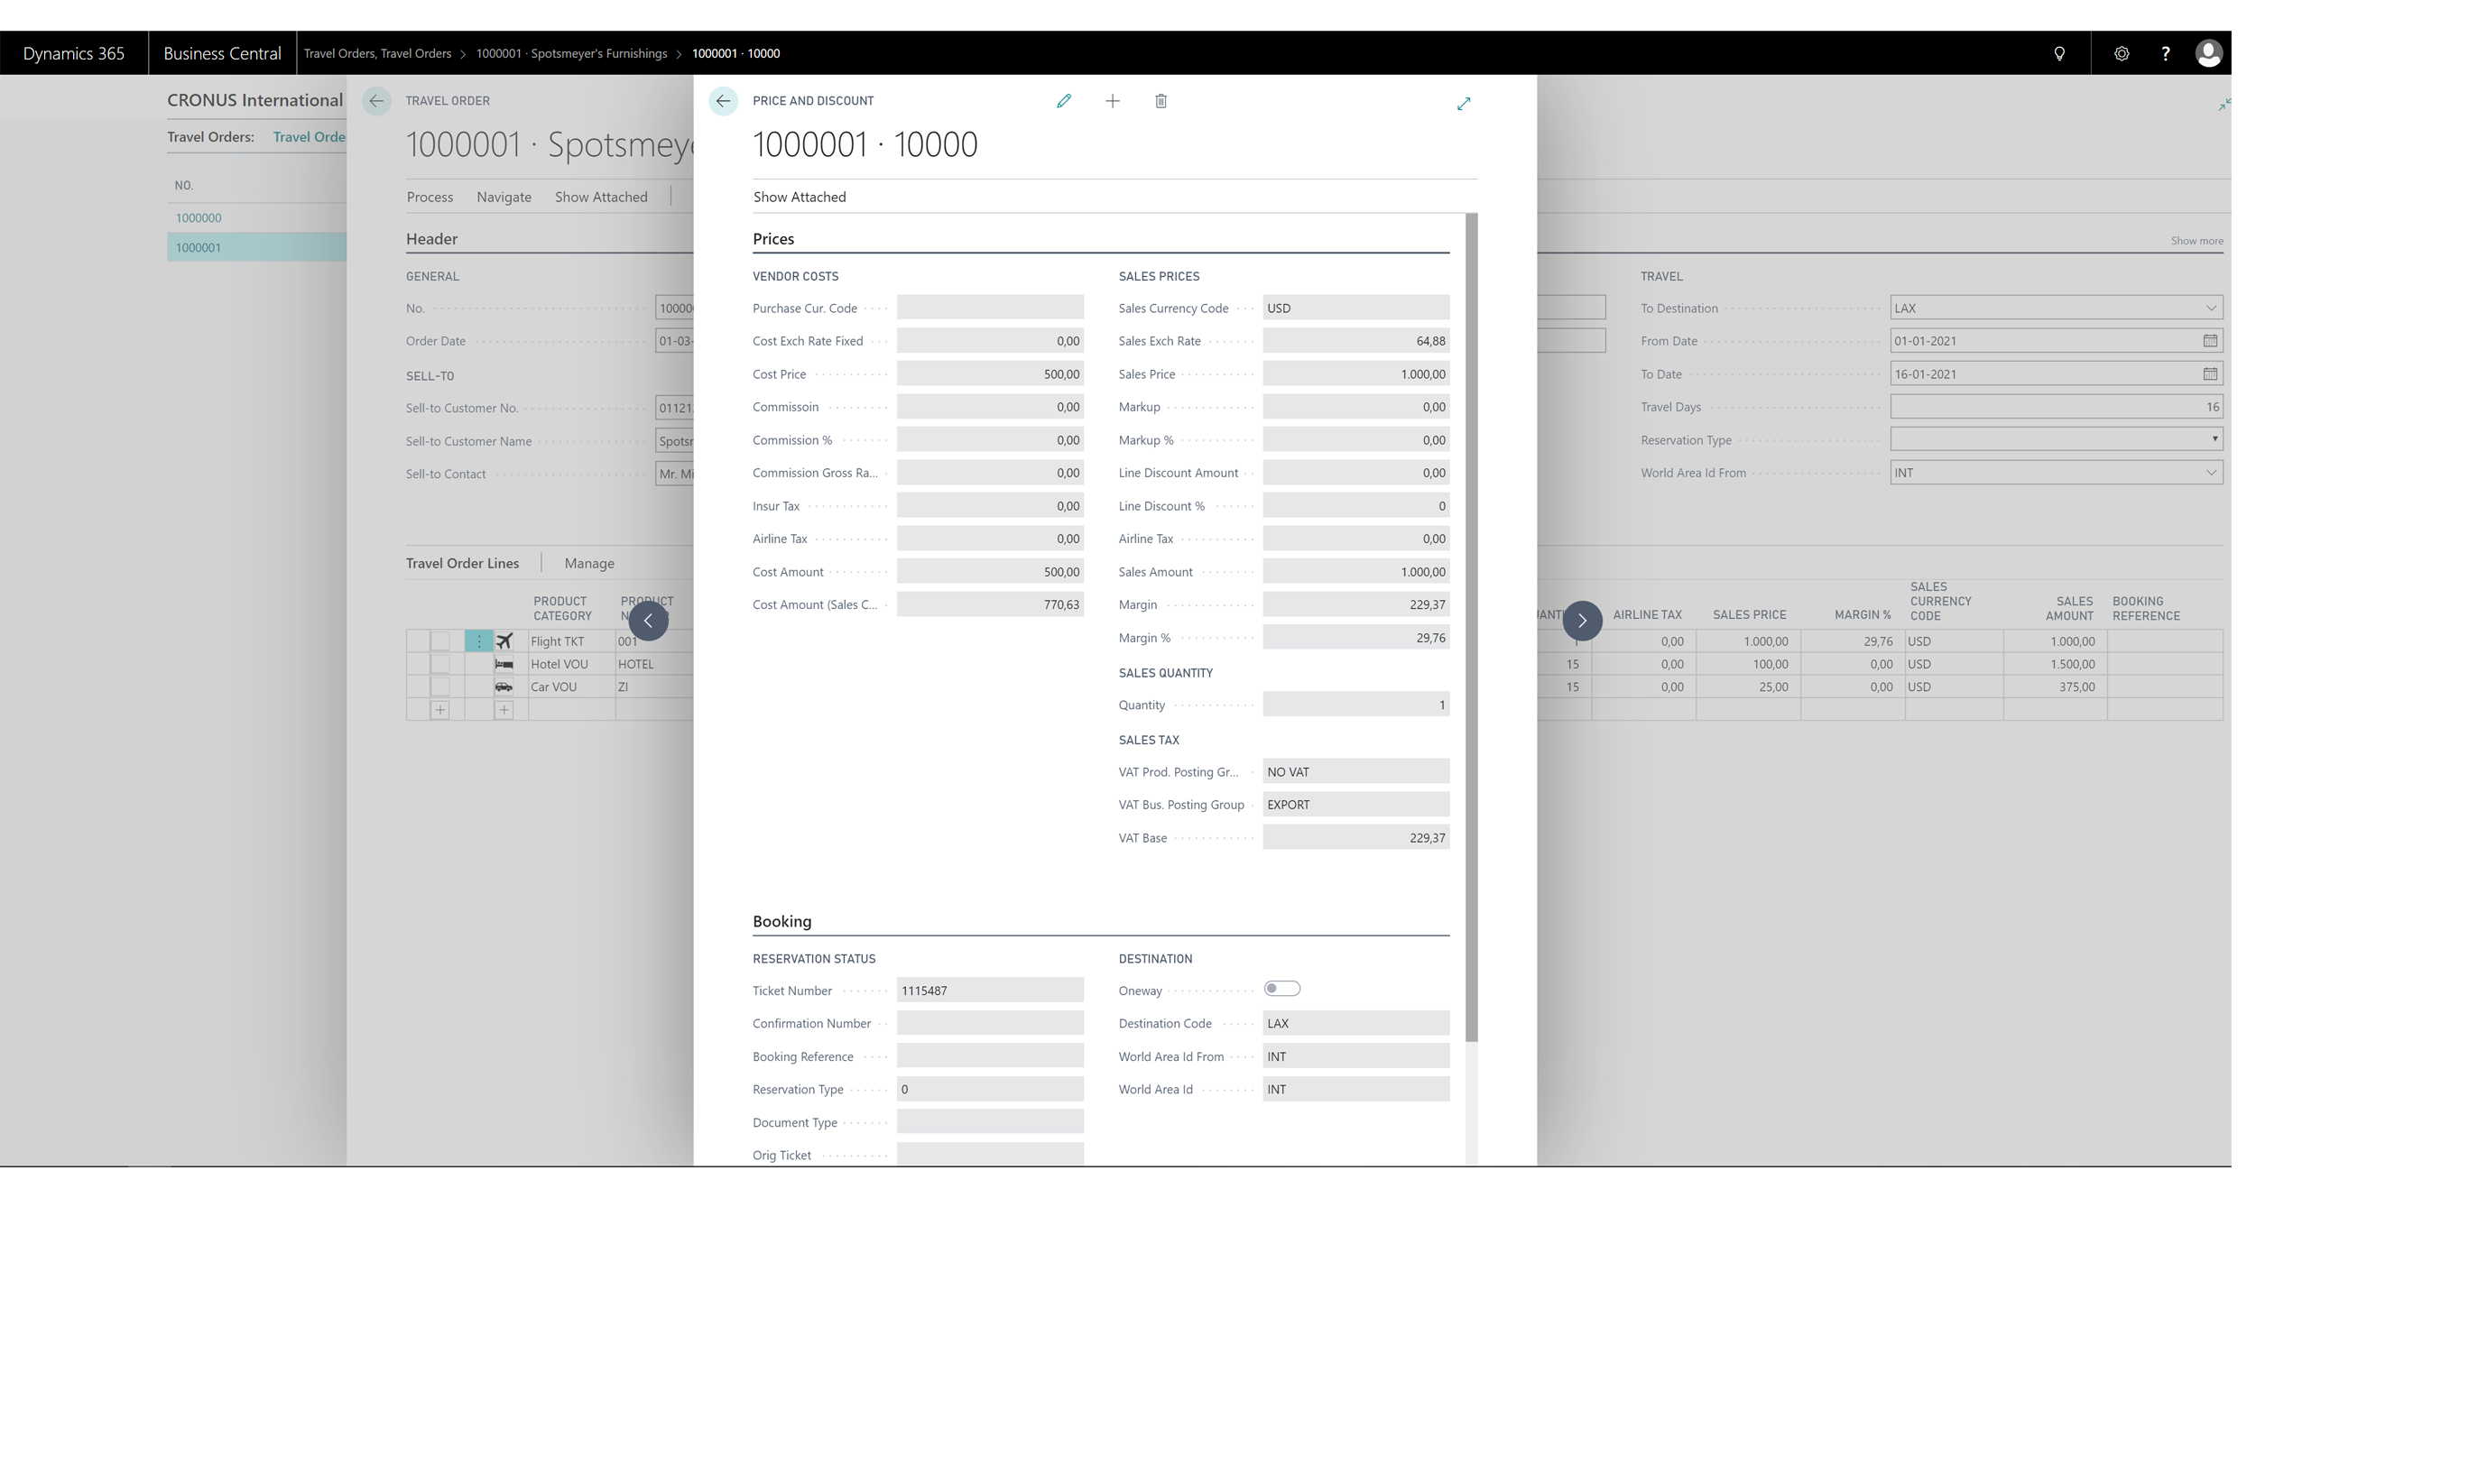Click the Booking section heading

[782, 921]
